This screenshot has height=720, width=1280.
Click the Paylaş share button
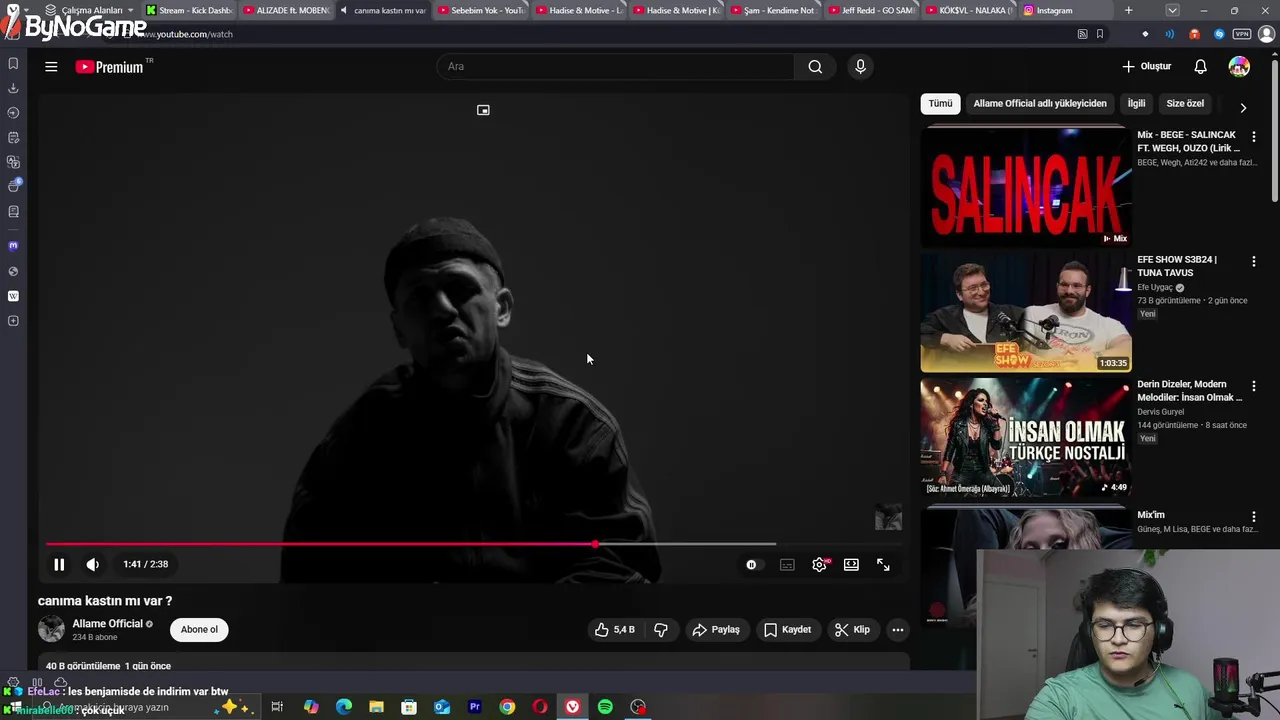[x=716, y=629]
